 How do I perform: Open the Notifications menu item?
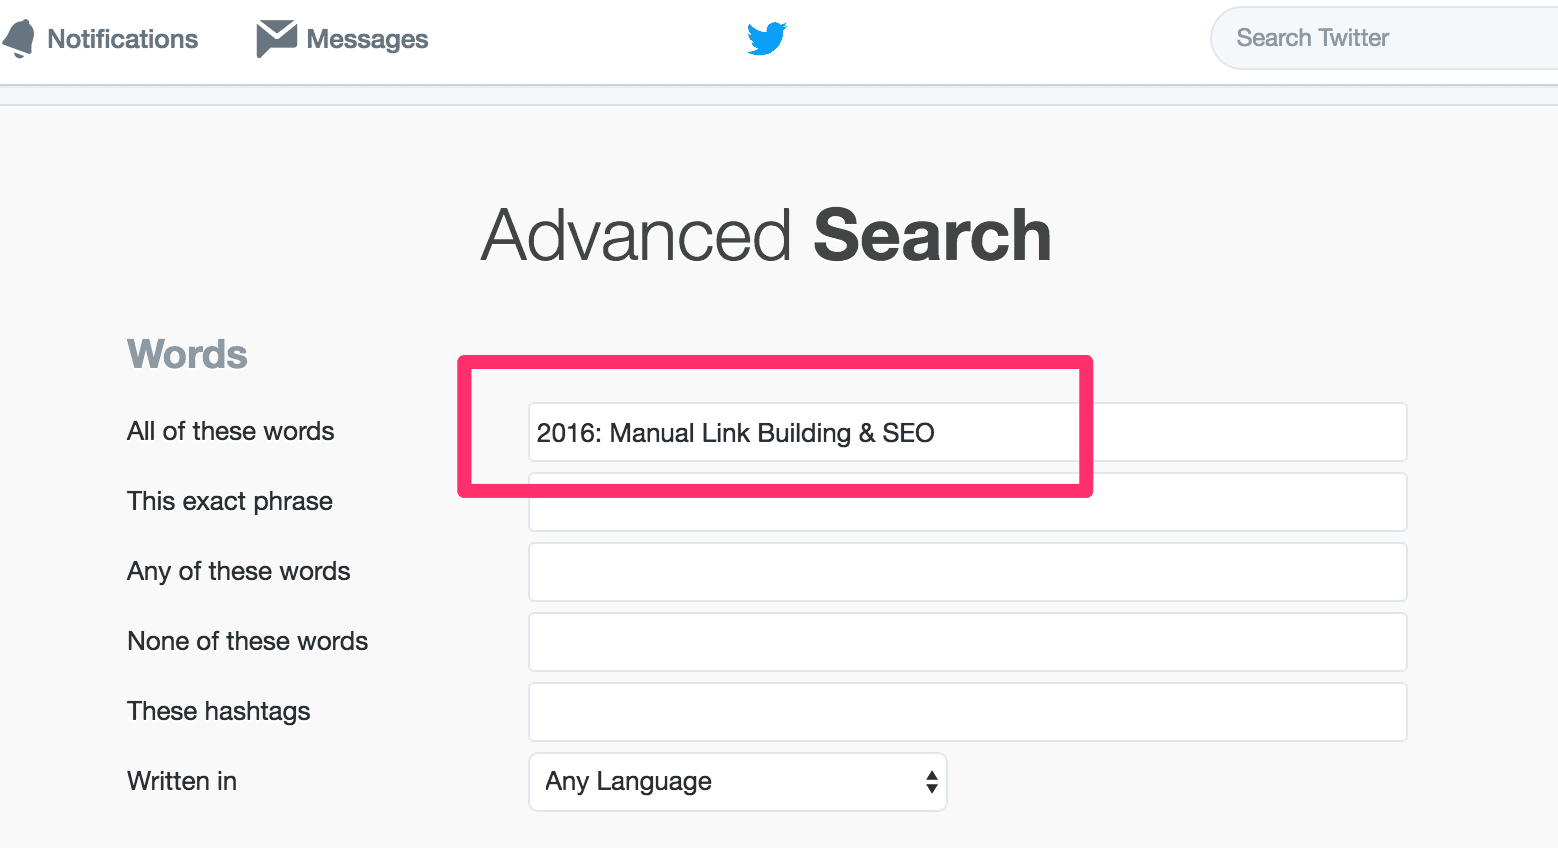[100, 39]
